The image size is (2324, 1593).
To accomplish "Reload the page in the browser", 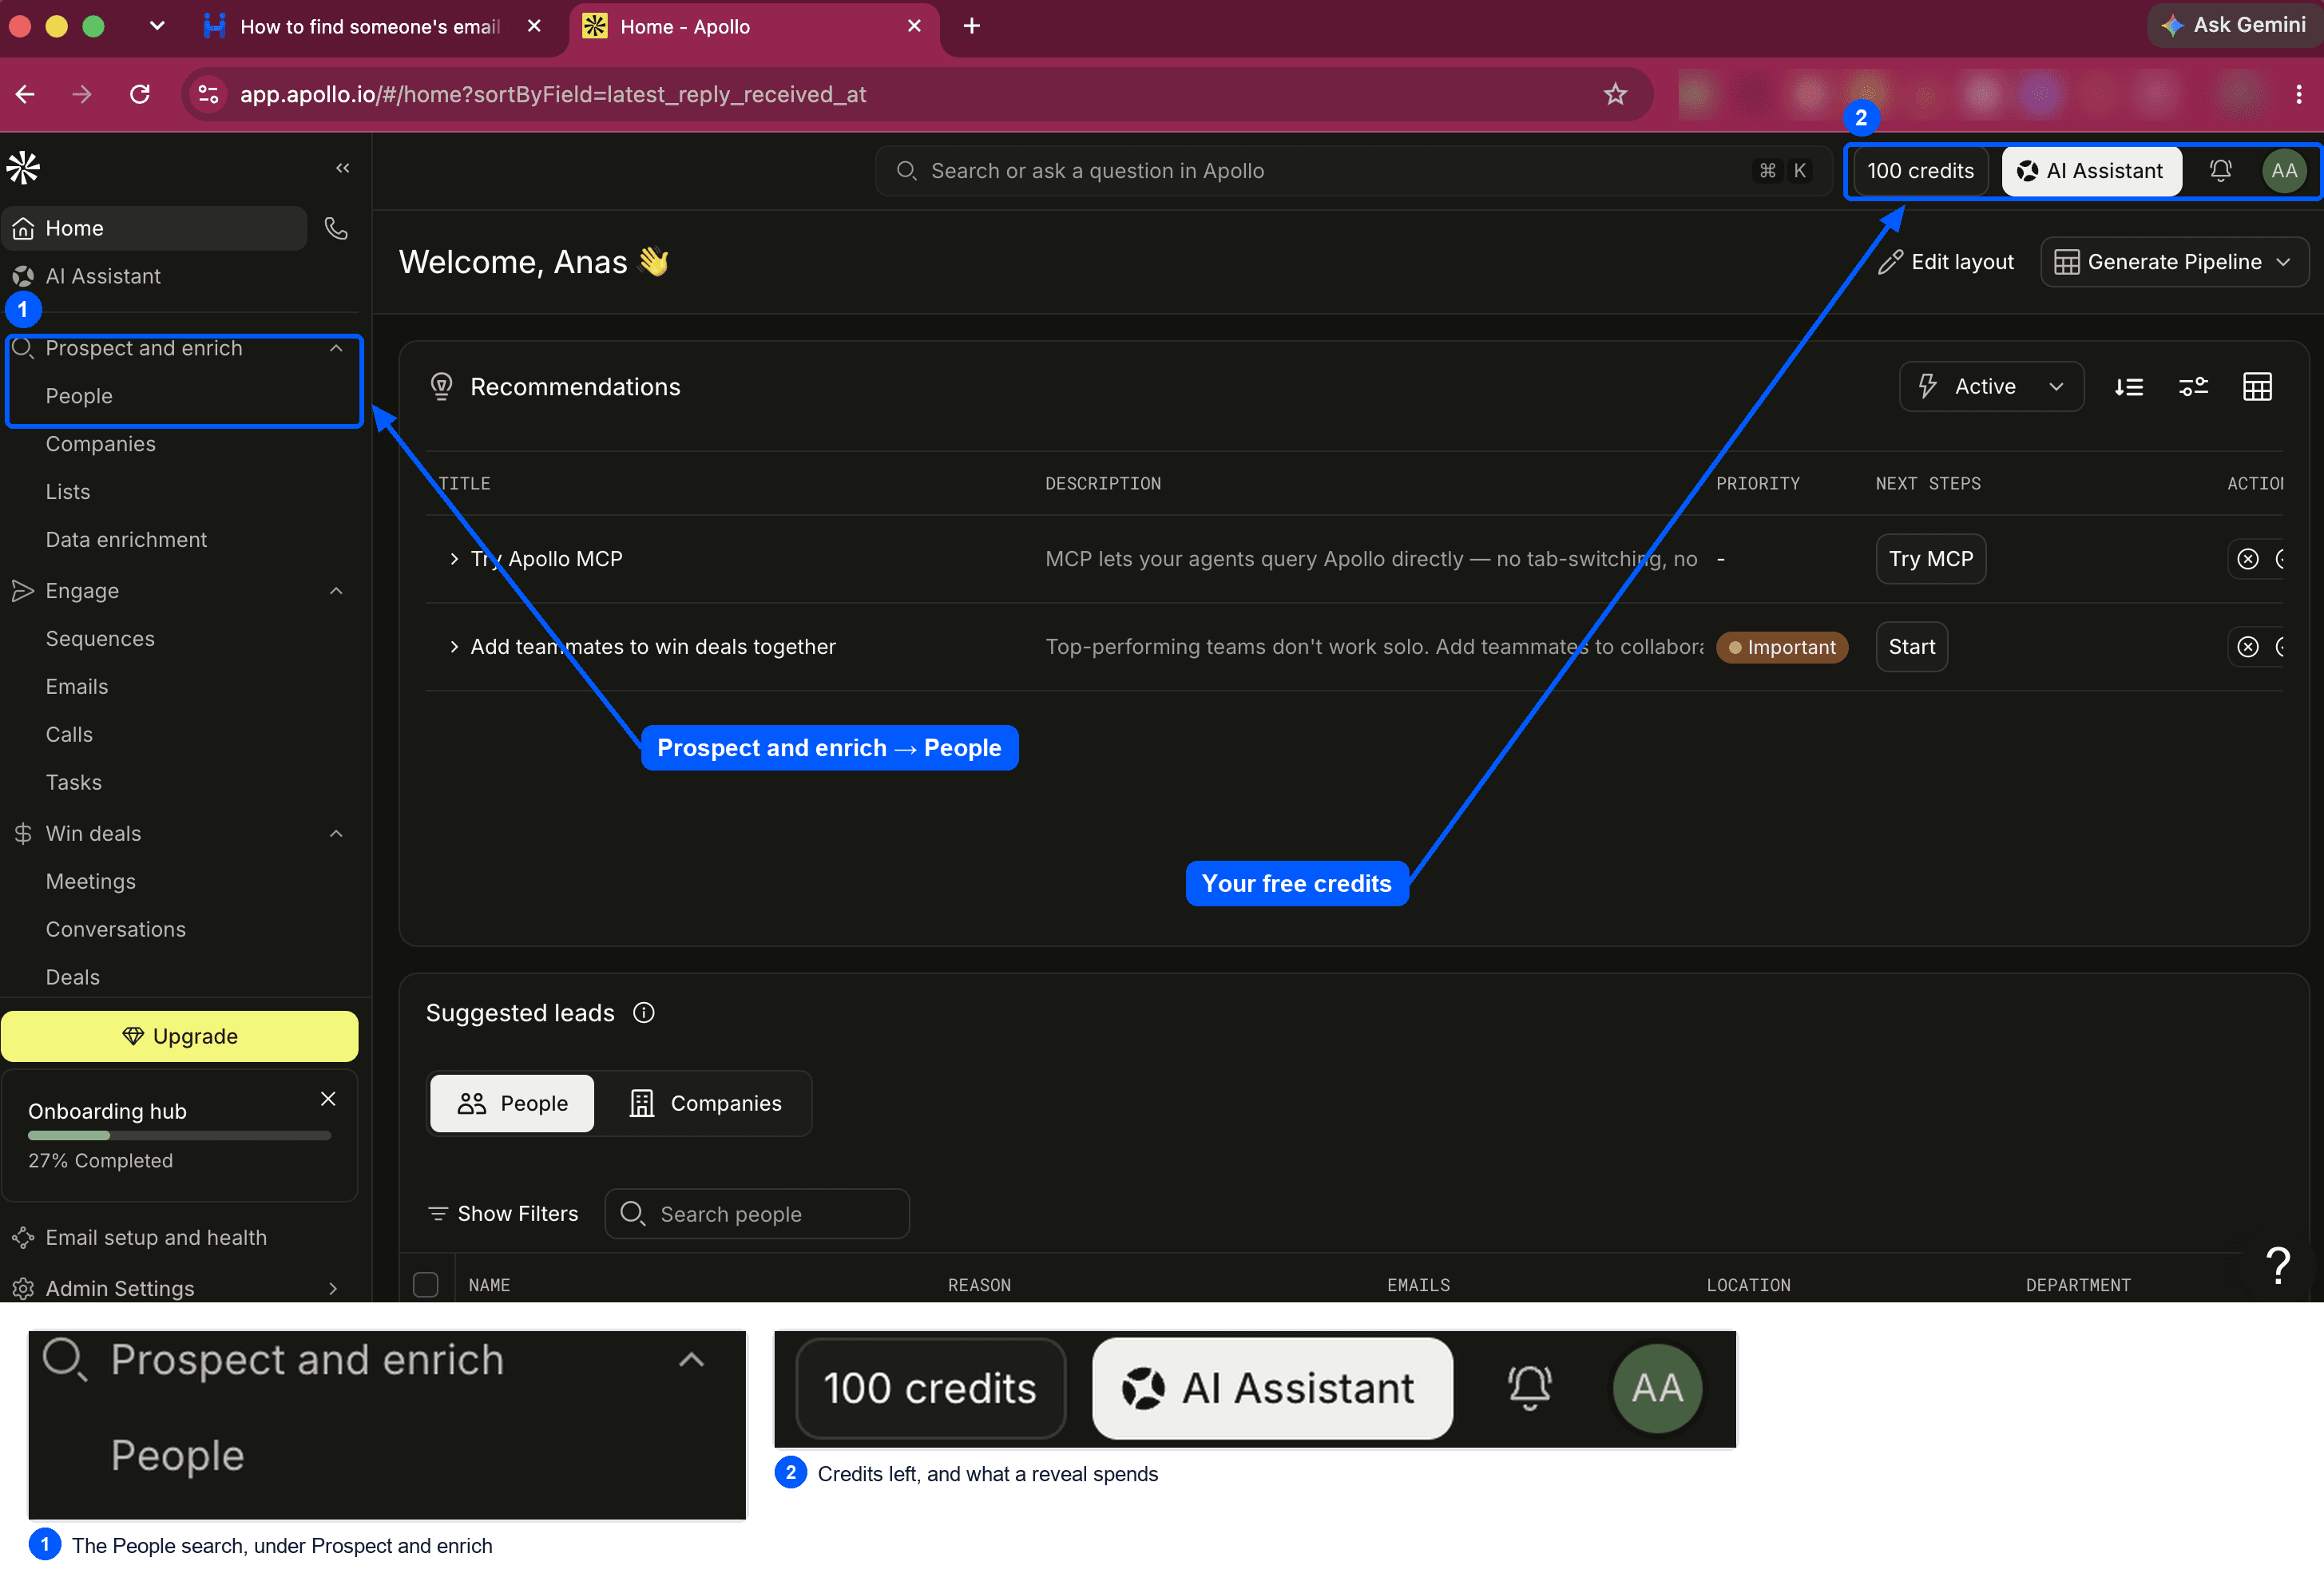I will (x=140, y=94).
